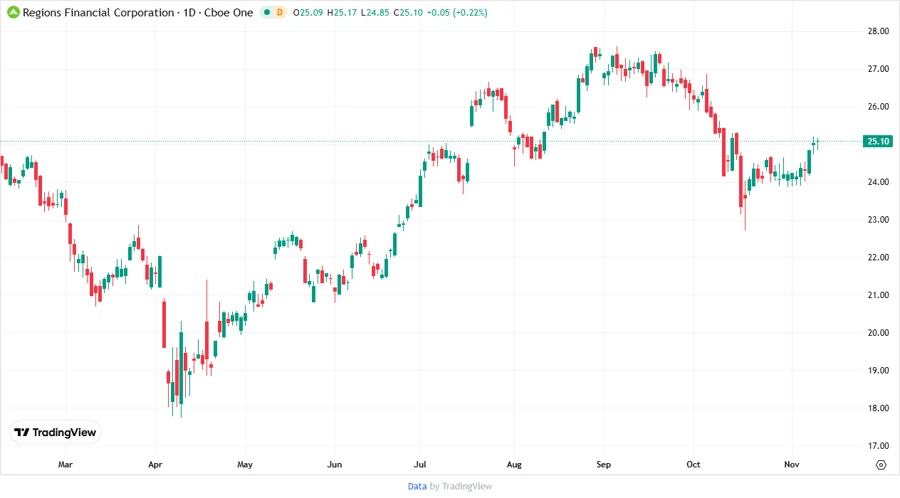Click the Jun label on time axis
Viewport: 900px width, 498px height.
click(x=335, y=465)
